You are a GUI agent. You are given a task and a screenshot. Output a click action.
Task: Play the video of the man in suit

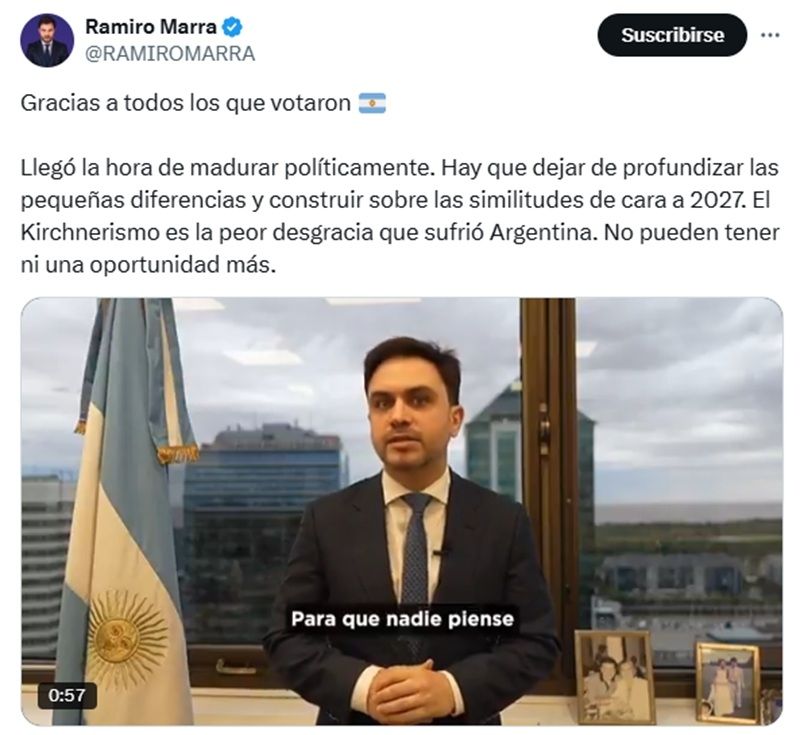(x=402, y=511)
